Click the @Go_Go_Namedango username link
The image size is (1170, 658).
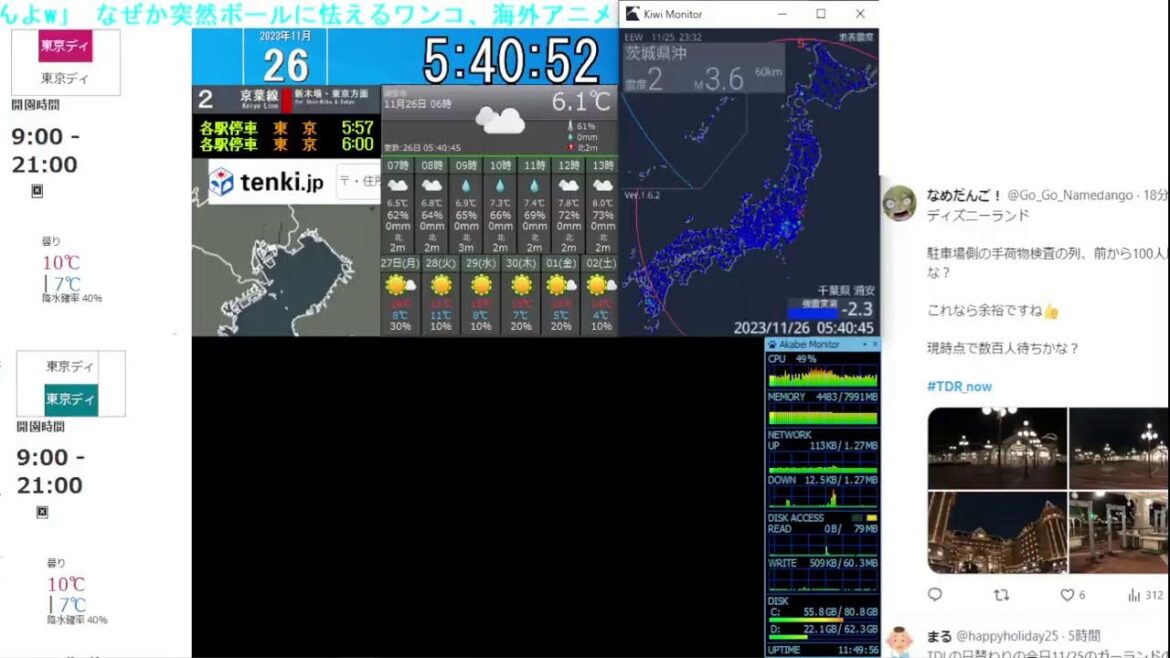[x=1072, y=194]
